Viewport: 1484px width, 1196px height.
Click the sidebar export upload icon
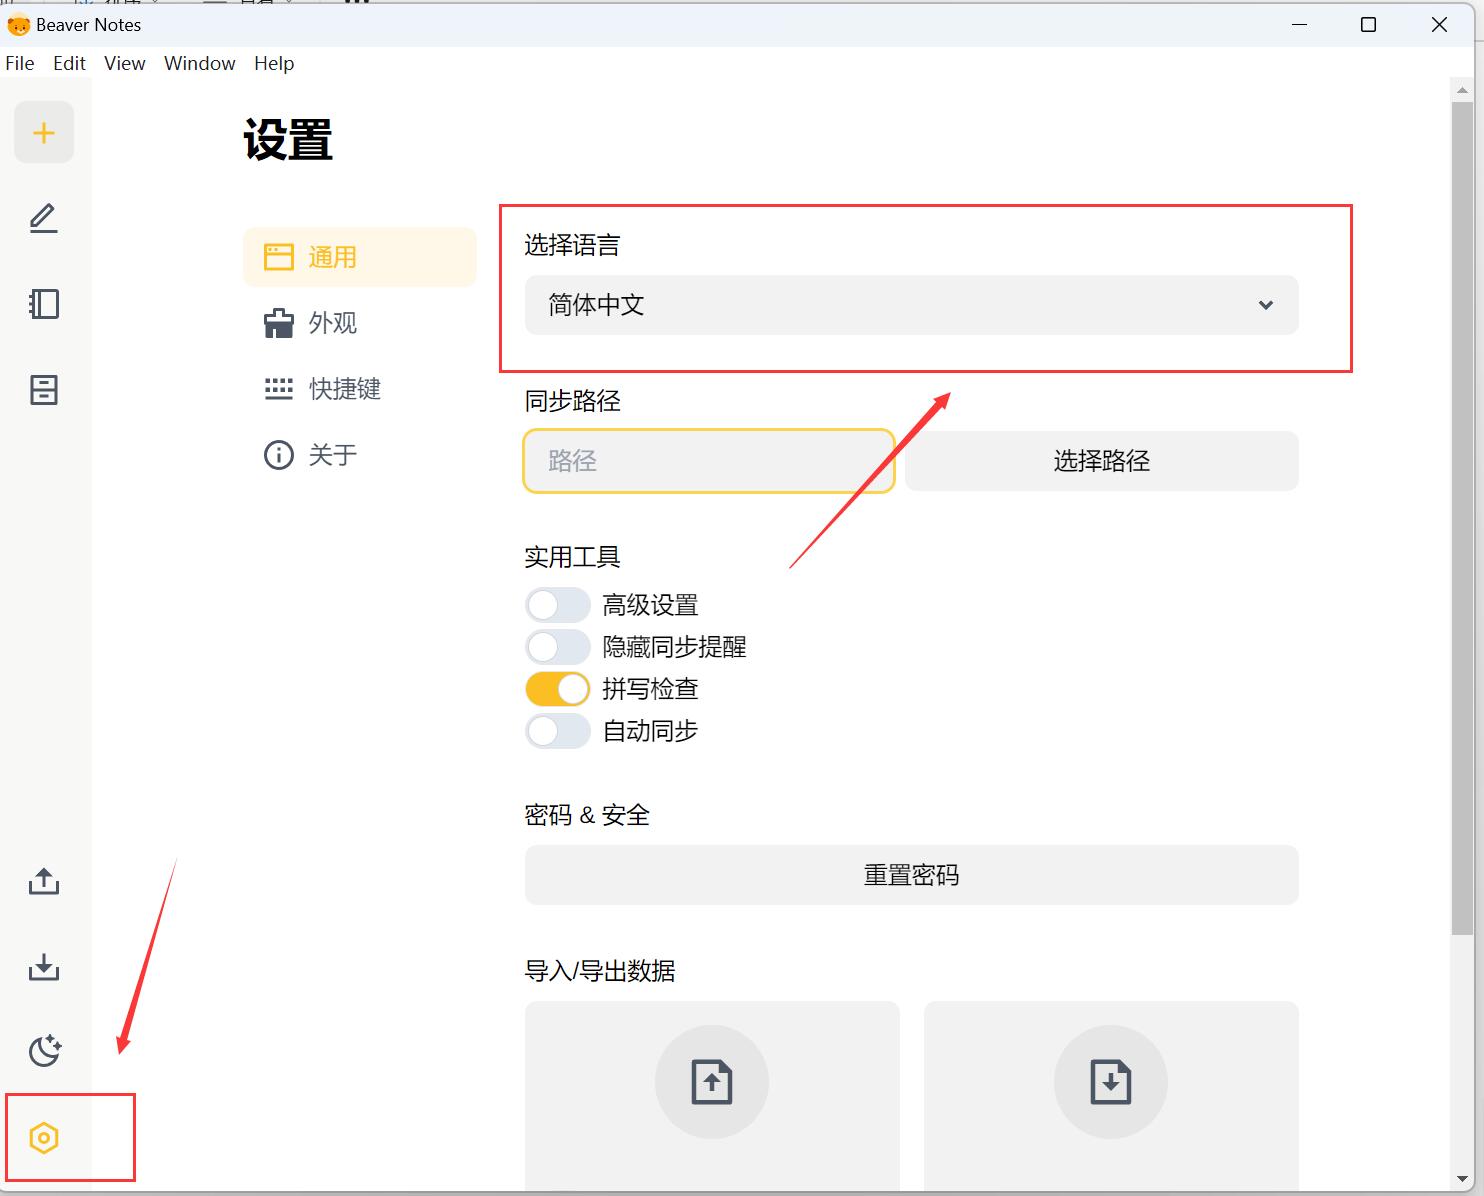tap(44, 882)
